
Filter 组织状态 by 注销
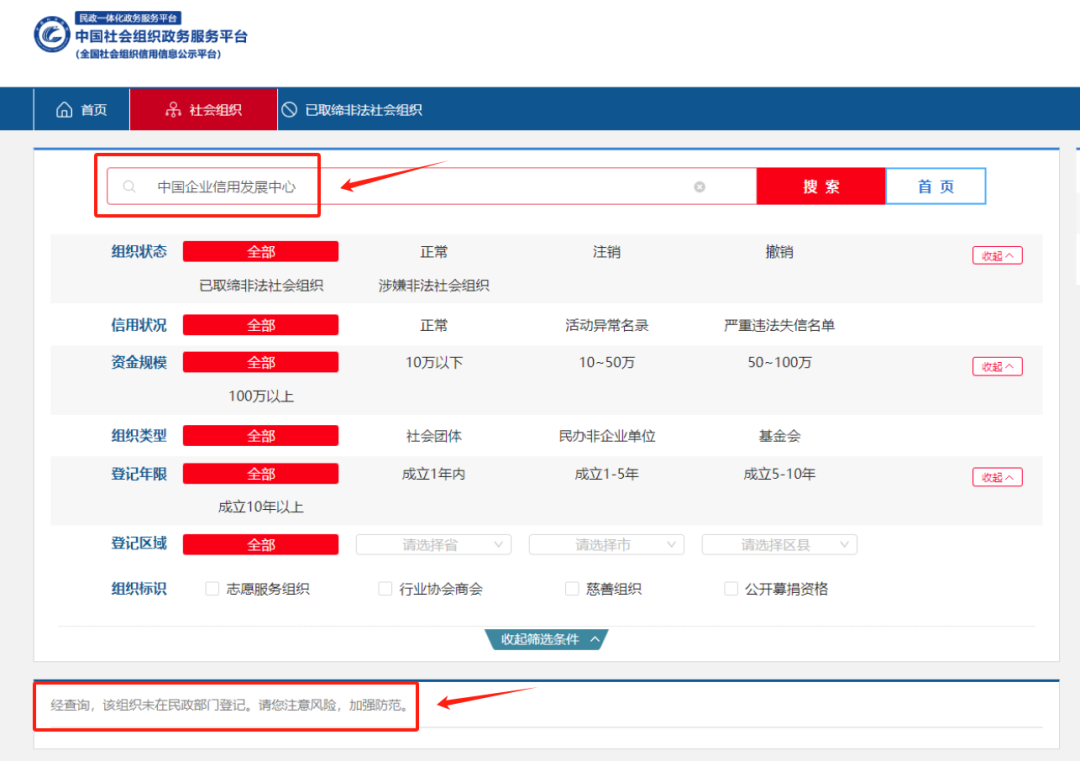tap(607, 252)
